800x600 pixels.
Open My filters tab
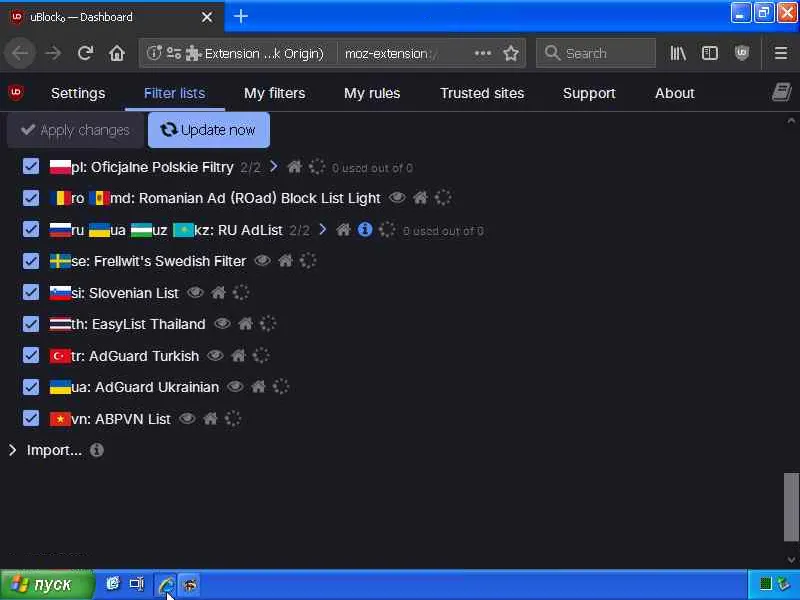click(274, 93)
